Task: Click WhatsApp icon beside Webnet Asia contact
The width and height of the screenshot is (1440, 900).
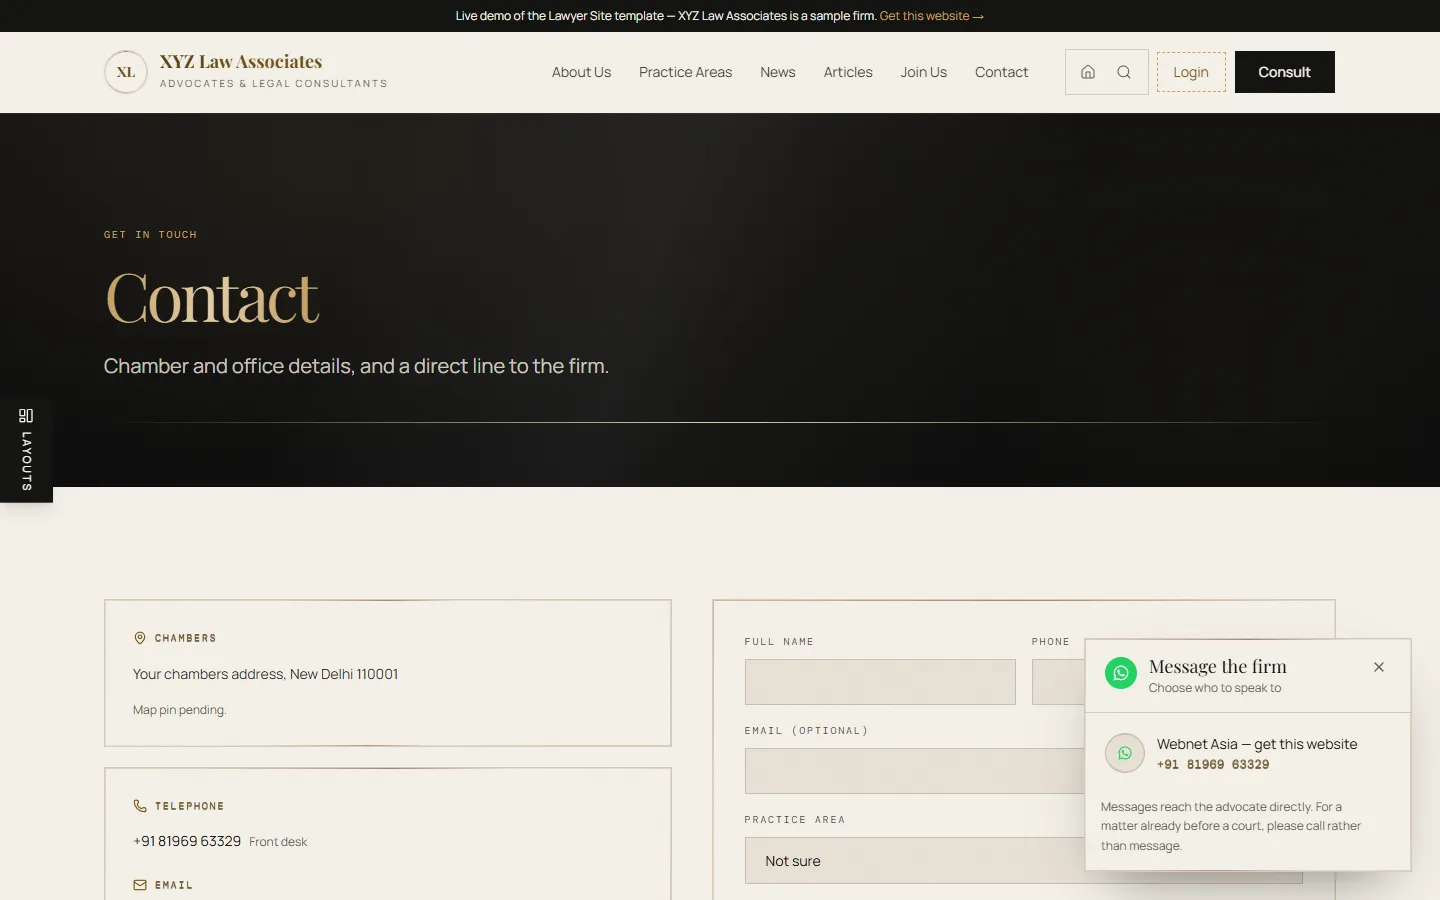Action: pos(1125,753)
